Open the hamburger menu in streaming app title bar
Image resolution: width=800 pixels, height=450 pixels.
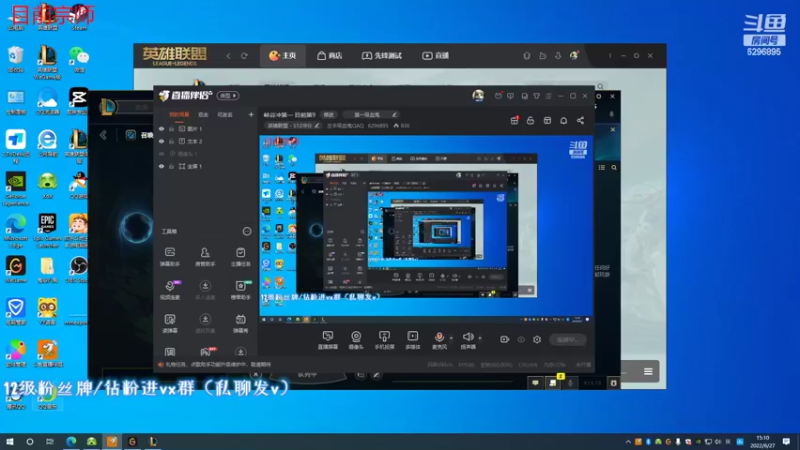(548, 96)
